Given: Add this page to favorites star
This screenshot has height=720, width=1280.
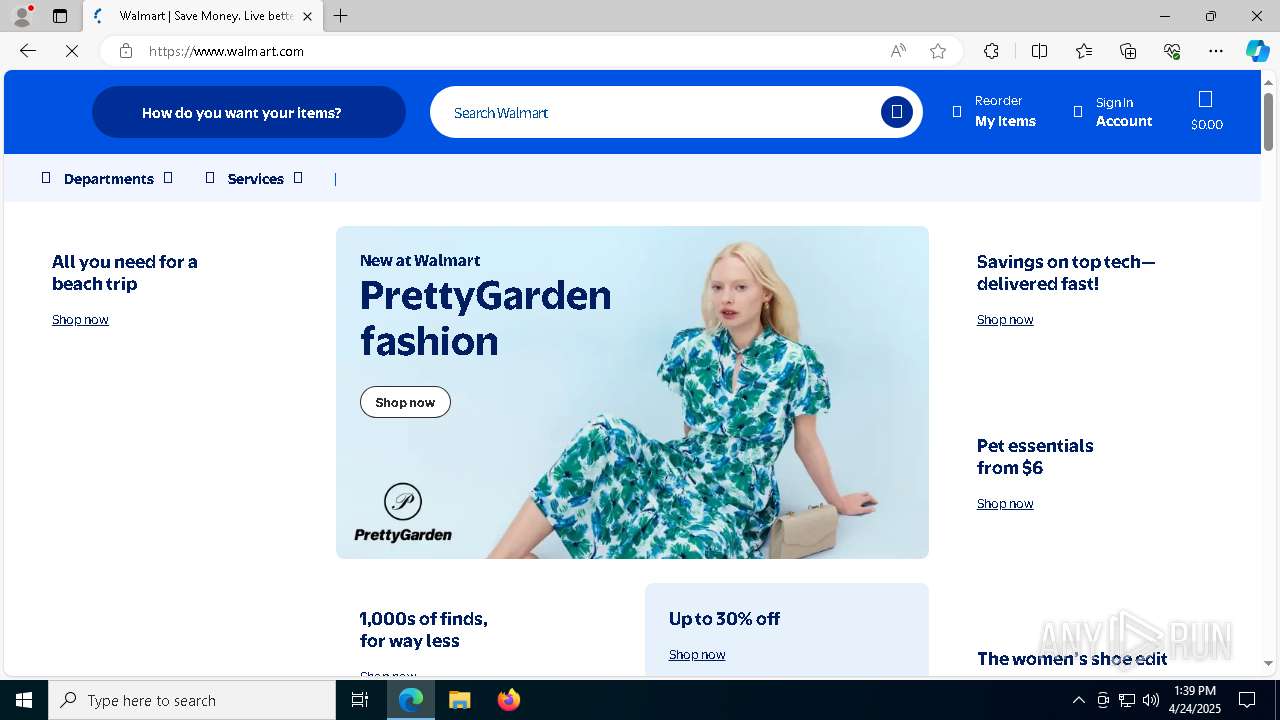Looking at the screenshot, I should (938, 51).
